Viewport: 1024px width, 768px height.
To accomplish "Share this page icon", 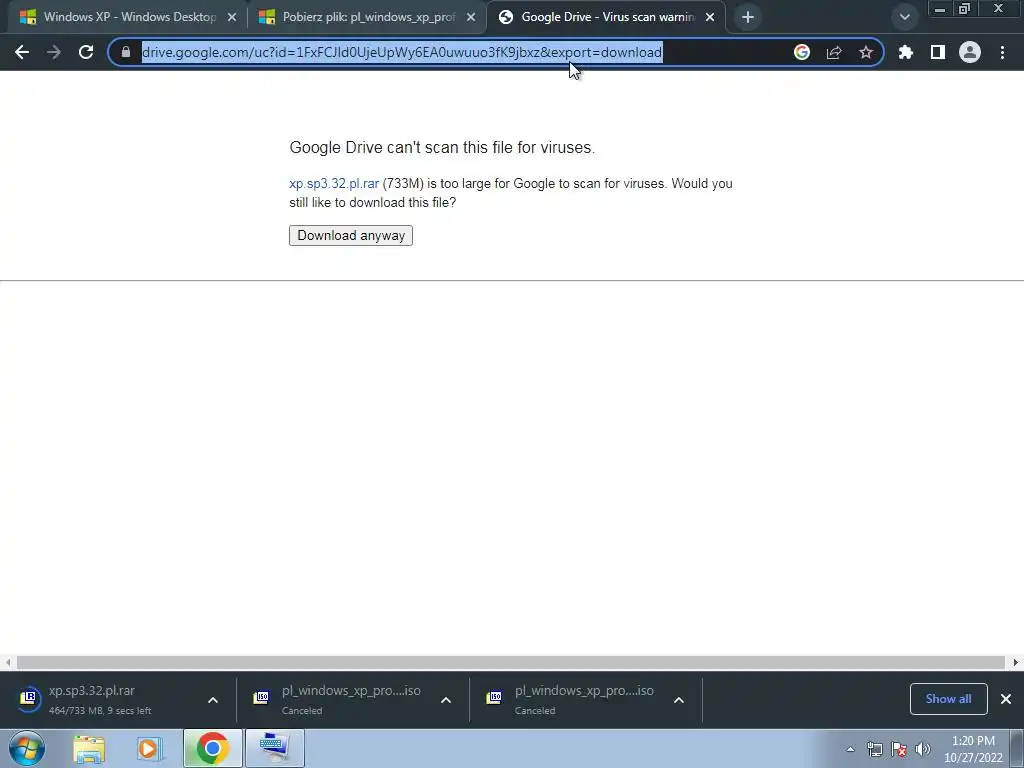I will [833, 52].
